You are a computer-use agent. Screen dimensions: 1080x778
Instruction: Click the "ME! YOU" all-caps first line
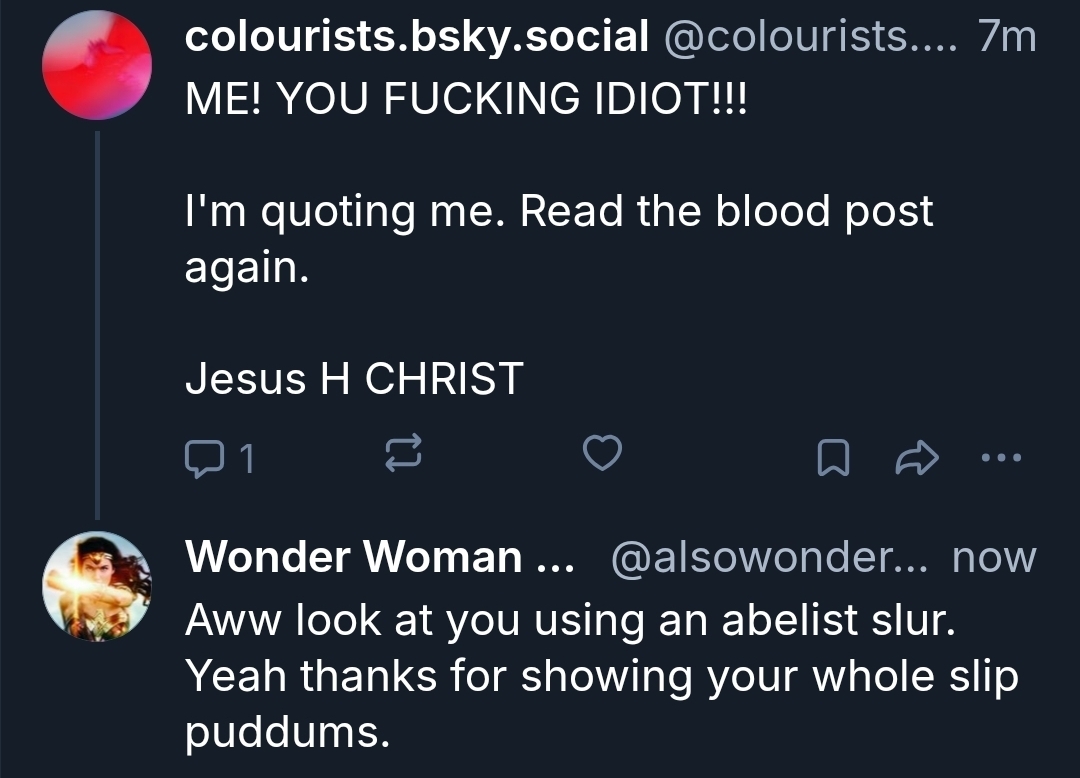click(x=466, y=98)
